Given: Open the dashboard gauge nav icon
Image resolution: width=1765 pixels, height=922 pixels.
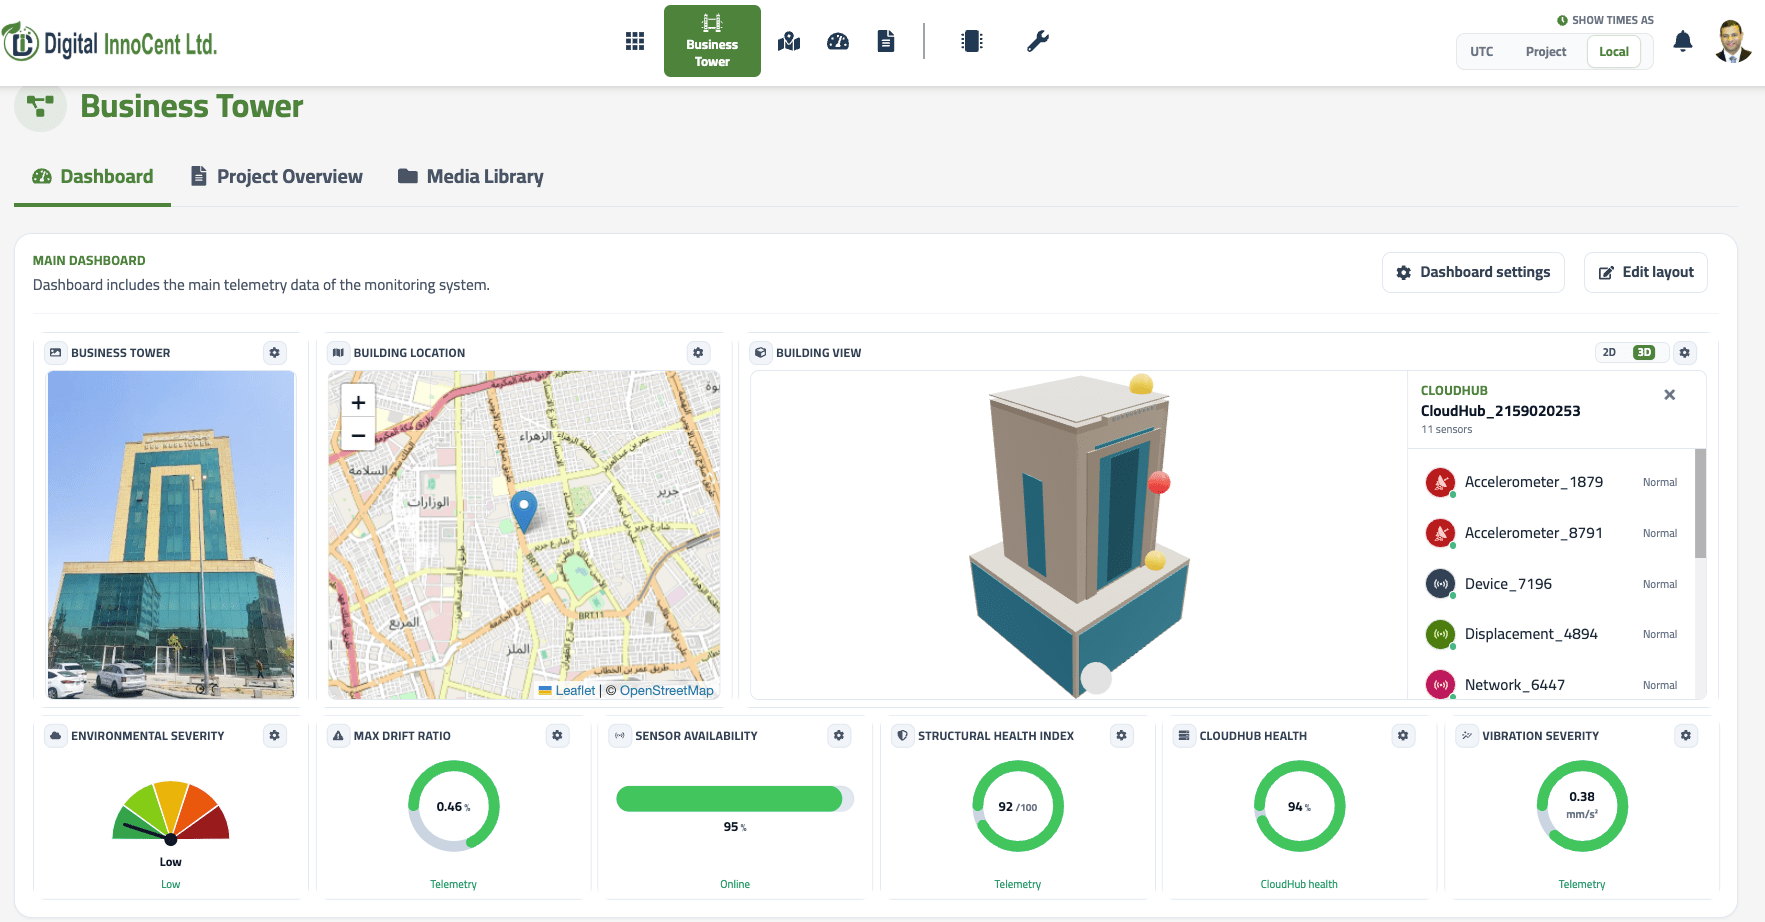Looking at the screenshot, I should point(838,41).
